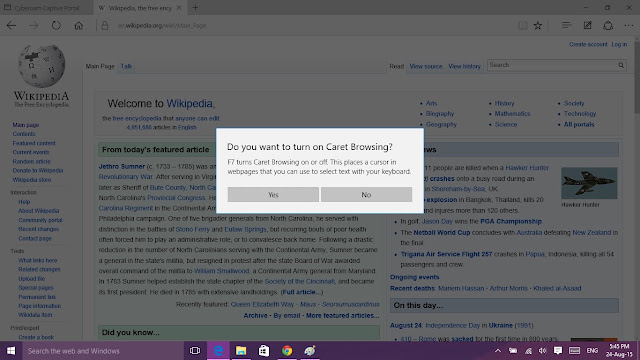Screen dimensions: 640x360
Task: Open Reading view icon
Action: [522, 25]
